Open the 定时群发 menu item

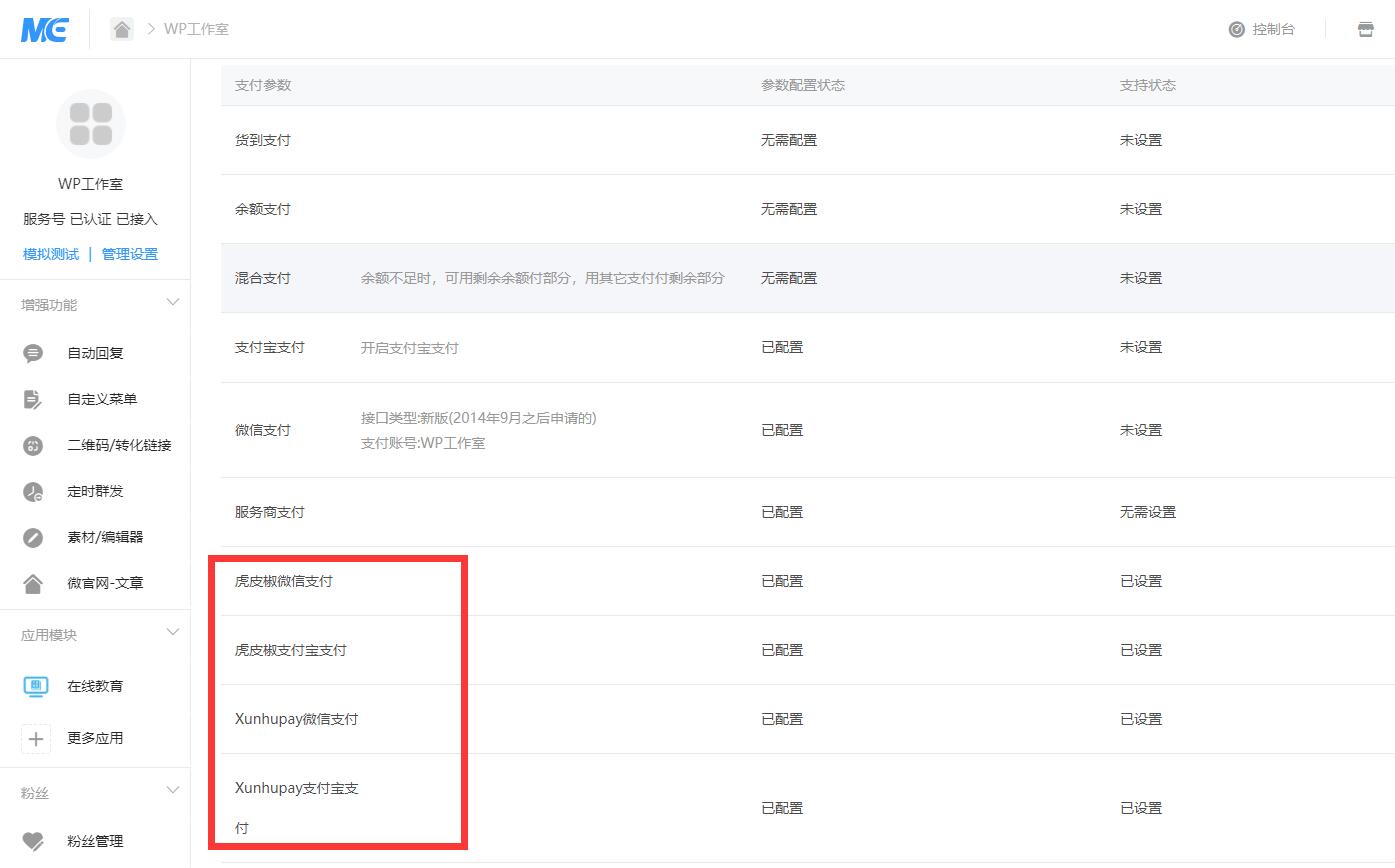point(95,491)
